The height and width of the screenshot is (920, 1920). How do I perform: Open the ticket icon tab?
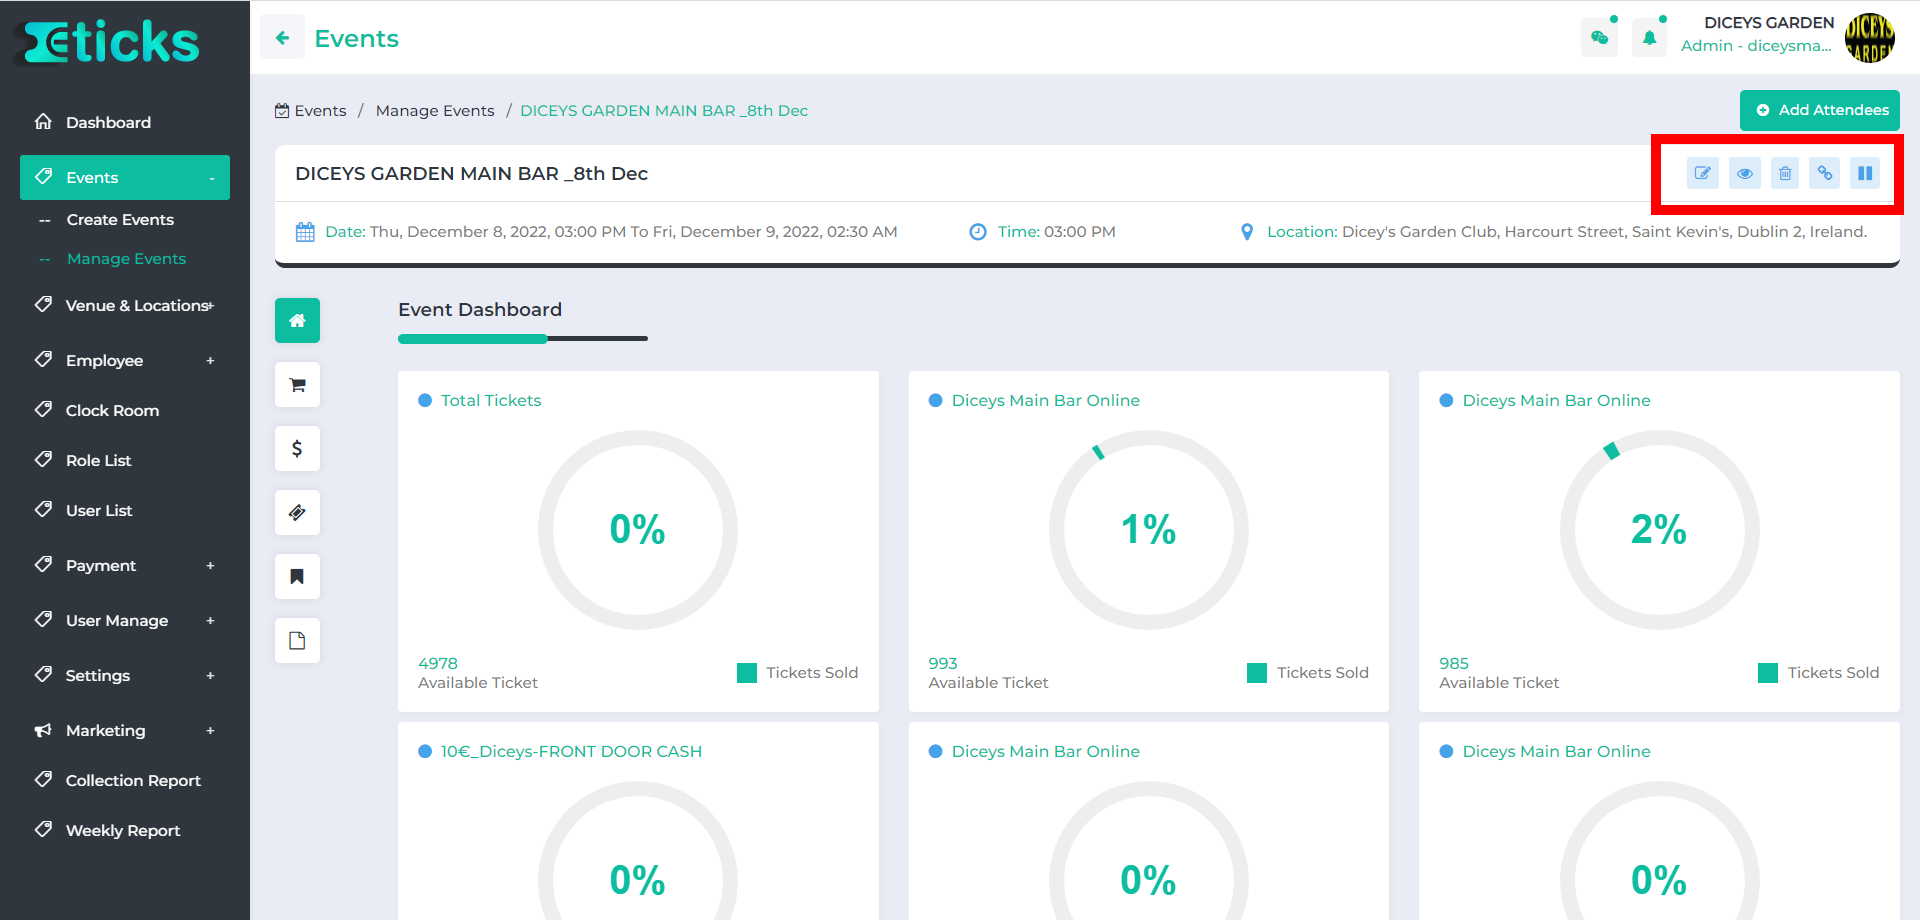[297, 512]
